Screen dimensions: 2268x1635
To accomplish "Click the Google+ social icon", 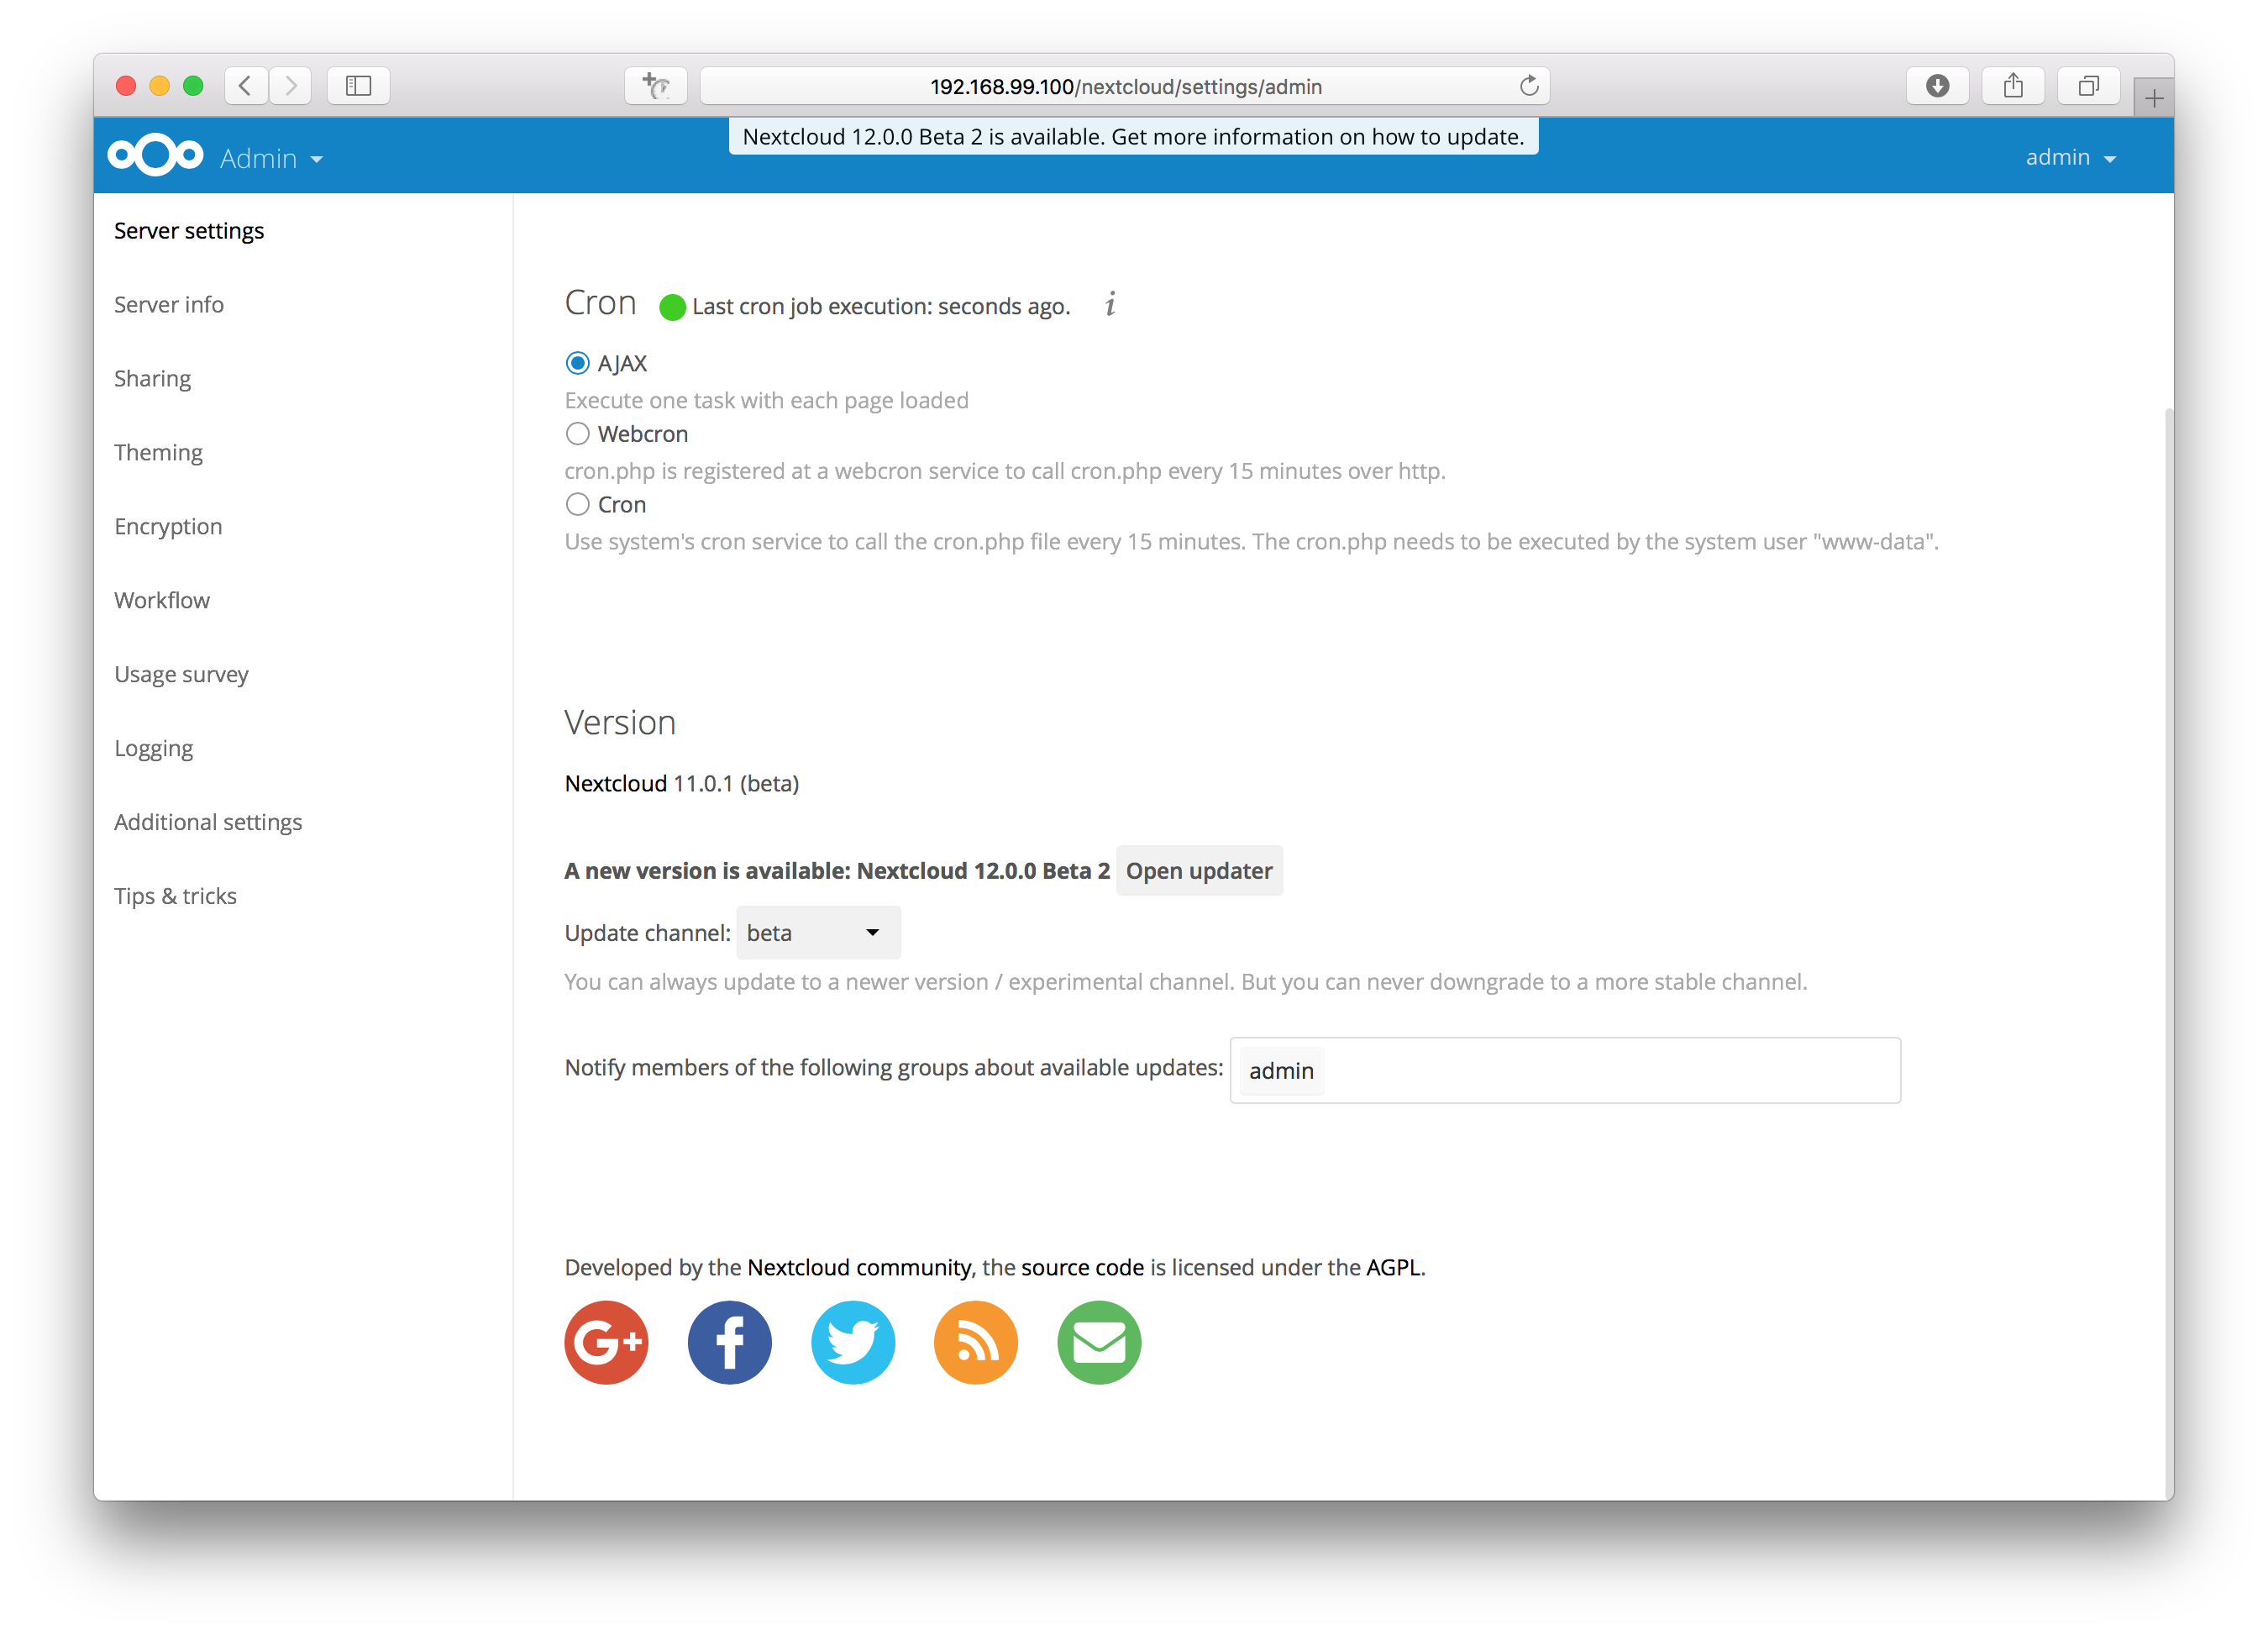I will tap(606, 1343).
